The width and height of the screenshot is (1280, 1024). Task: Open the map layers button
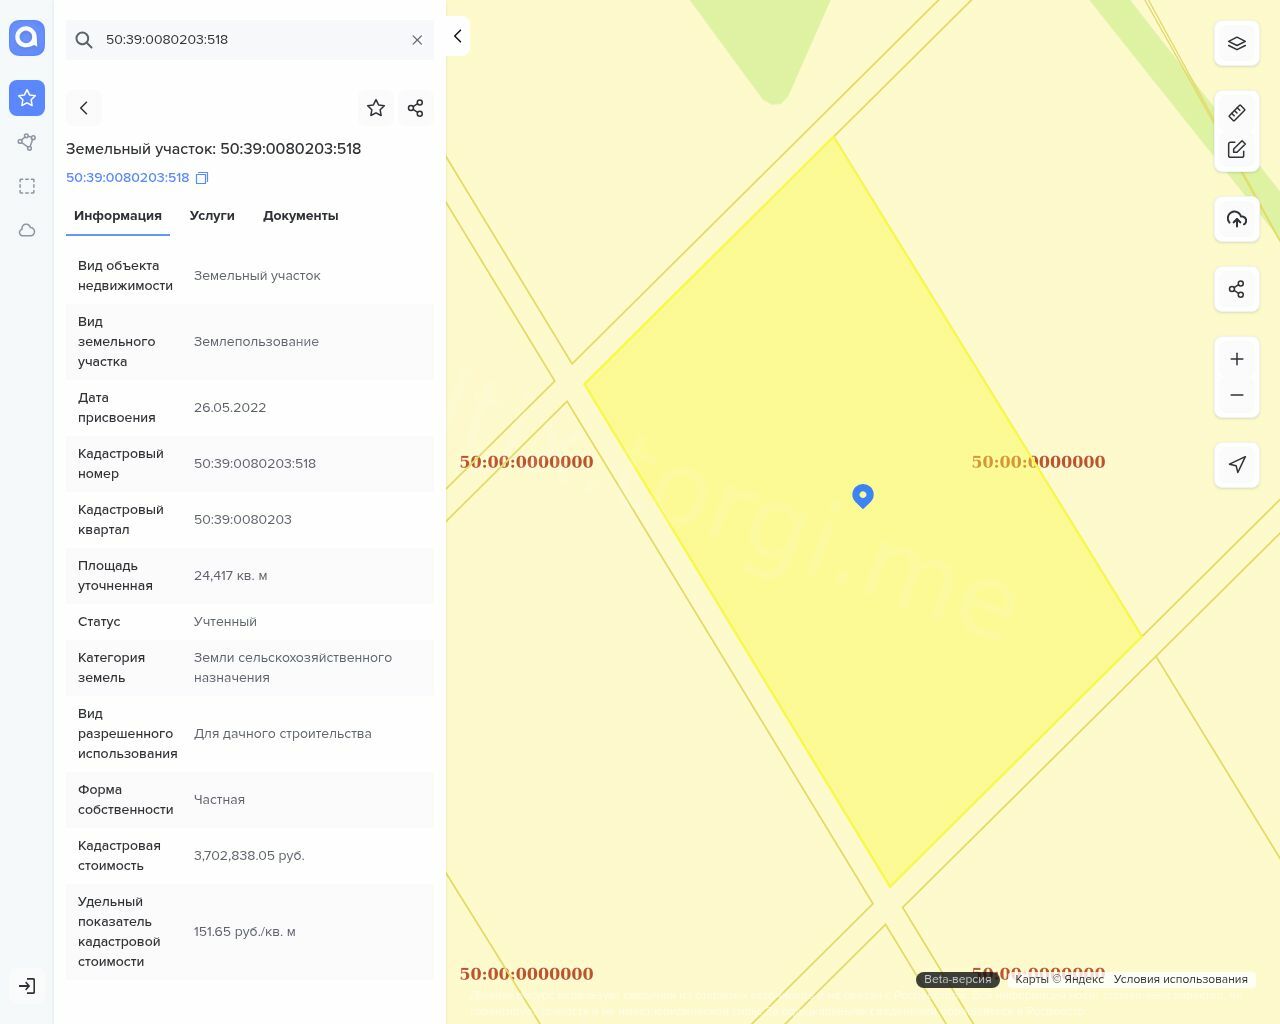tap(1237, 43)
